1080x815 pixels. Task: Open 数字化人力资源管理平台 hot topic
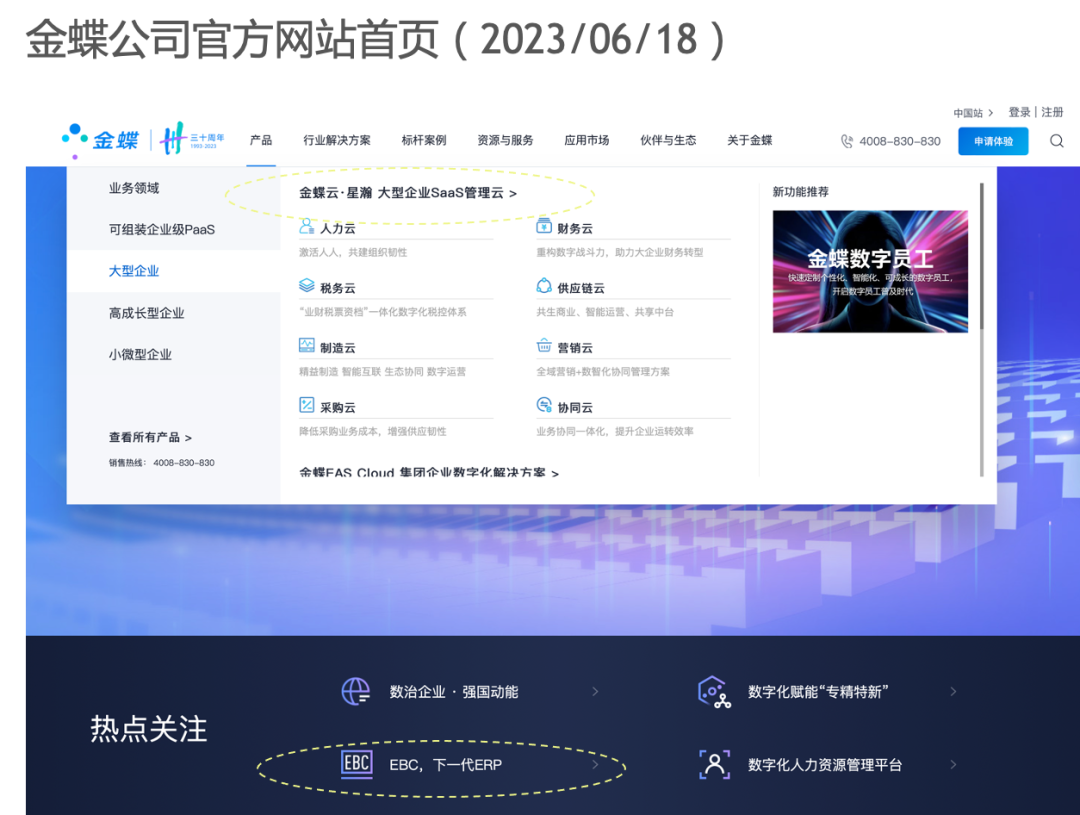point(824,765)
